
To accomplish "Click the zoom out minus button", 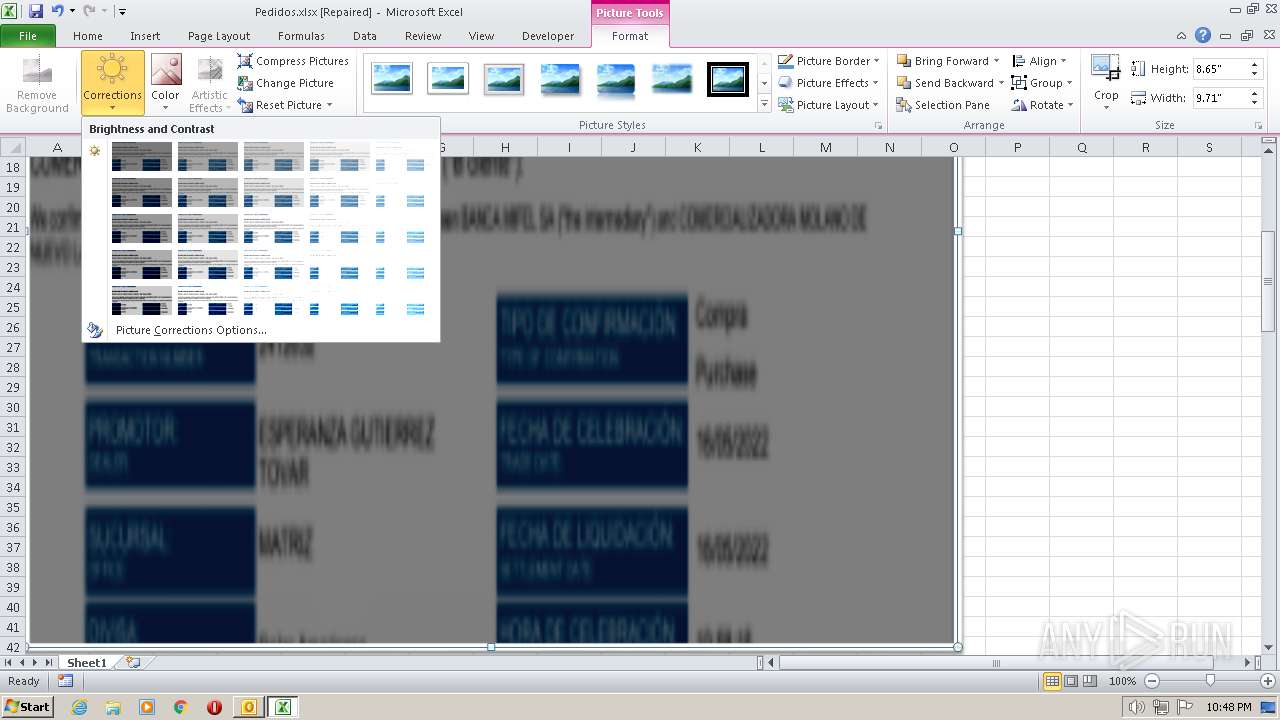I will point(1151,681).
